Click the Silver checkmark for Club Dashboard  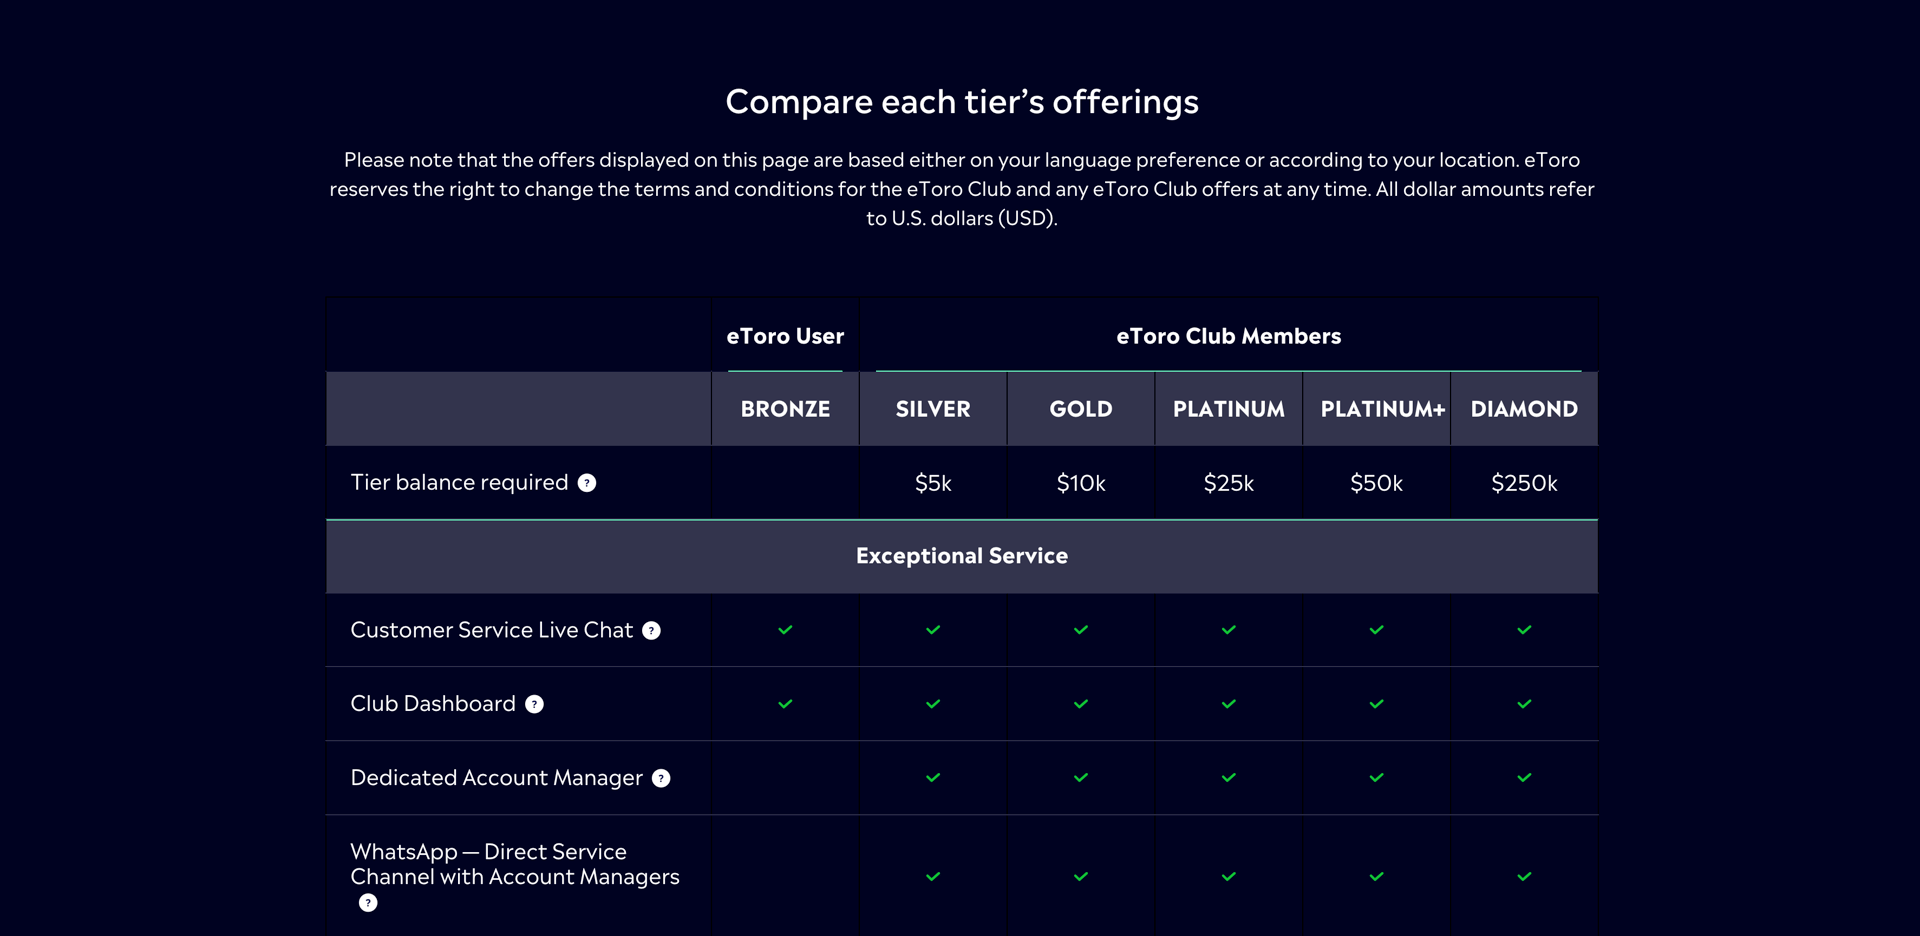pos(933,704)
